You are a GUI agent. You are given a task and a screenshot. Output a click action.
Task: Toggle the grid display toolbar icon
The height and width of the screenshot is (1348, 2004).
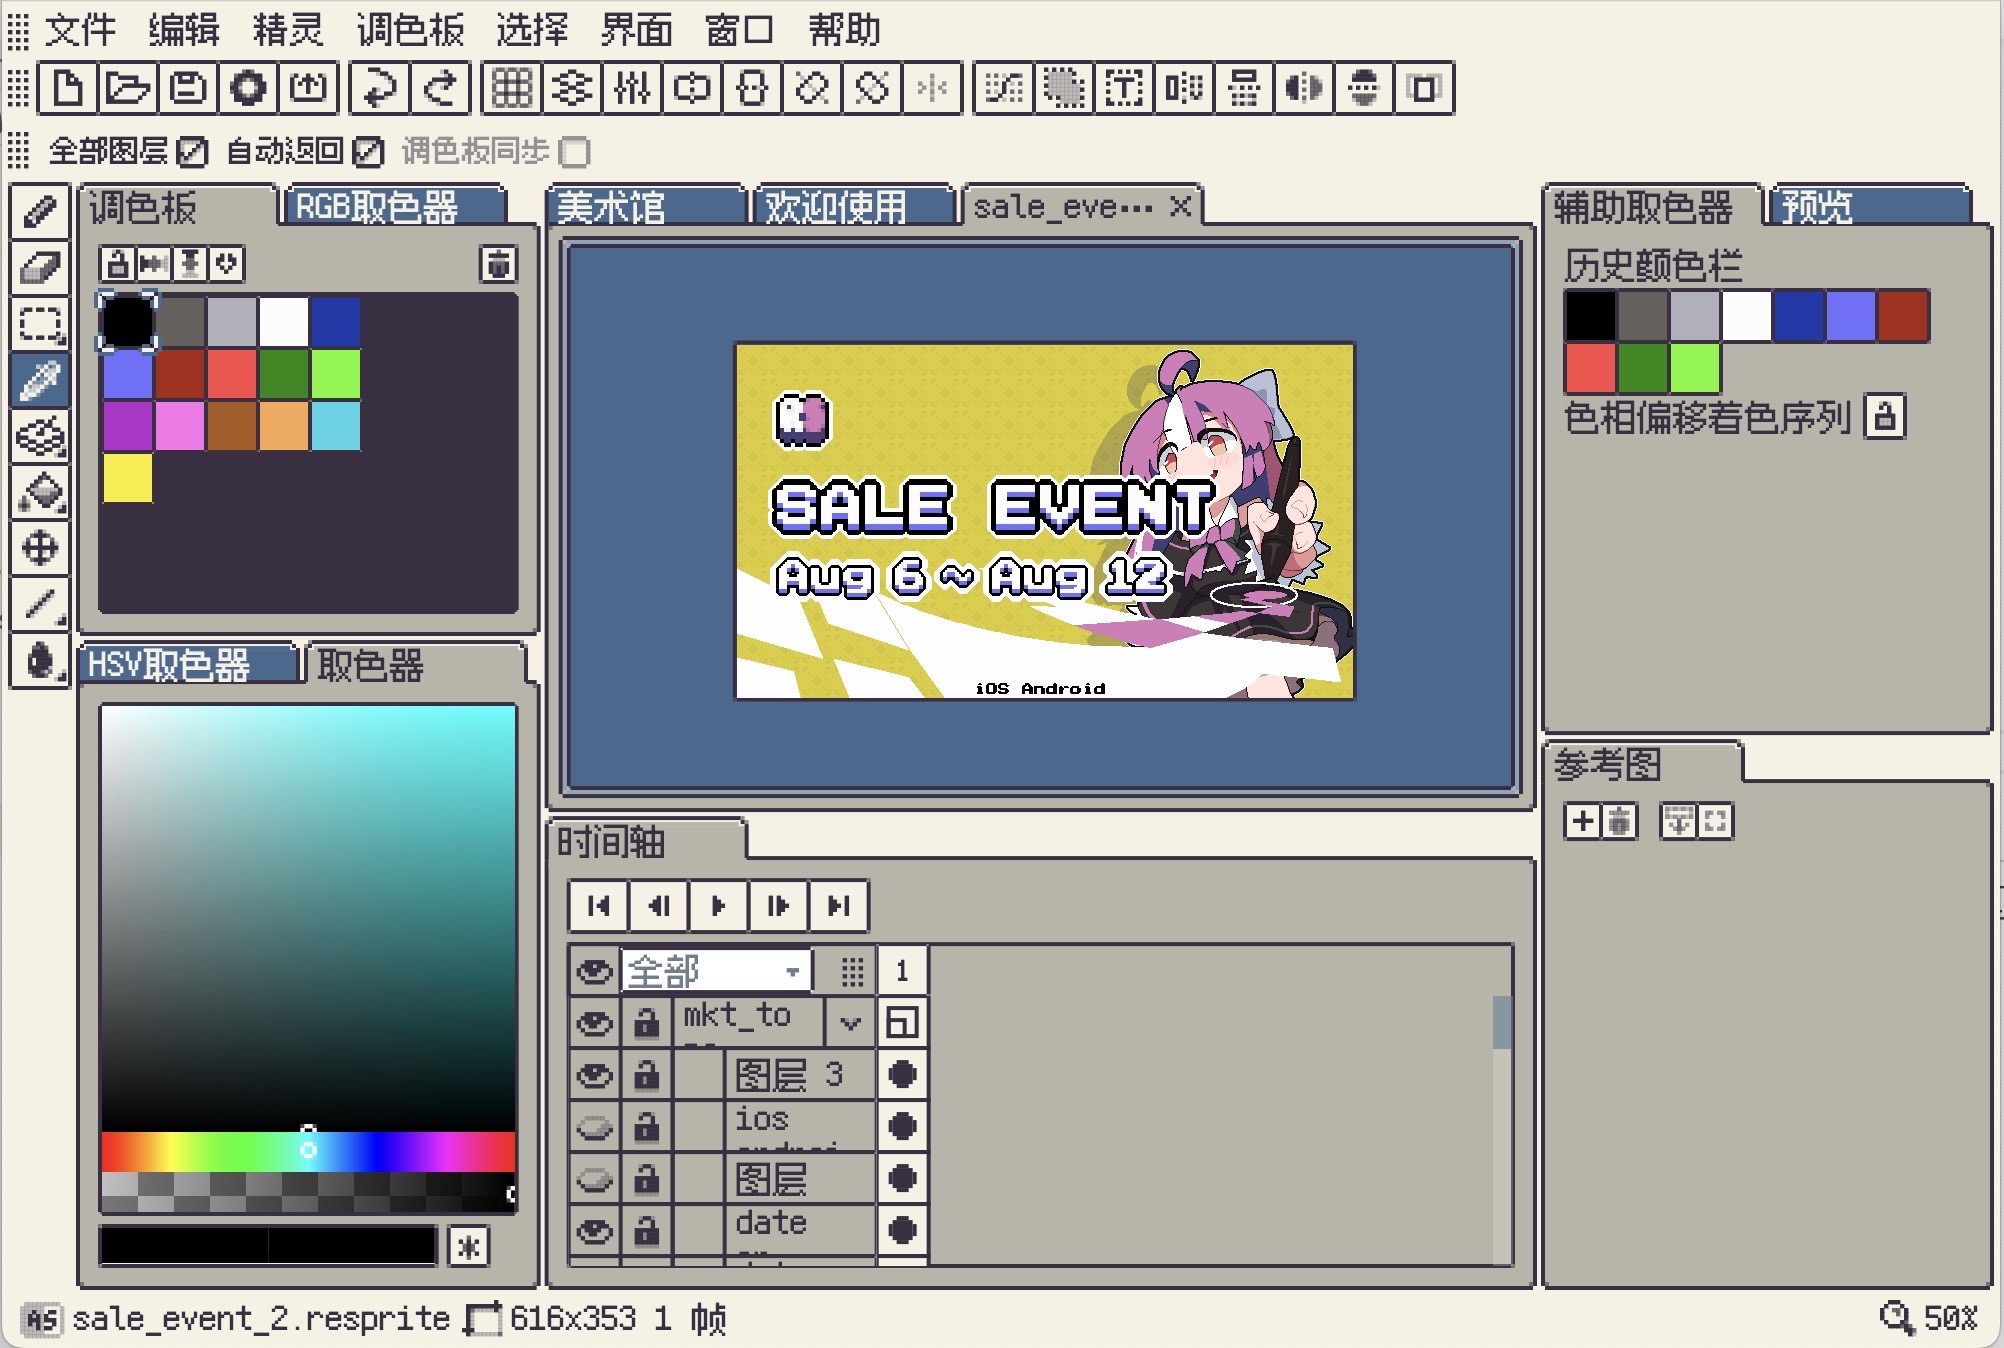pos(512,89)
